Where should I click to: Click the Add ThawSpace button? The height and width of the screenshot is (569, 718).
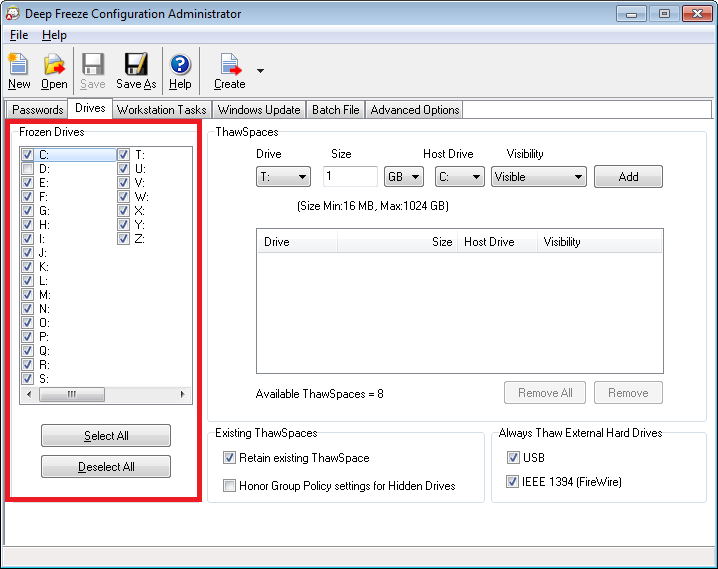pyautogui.click(x=628, y=177)
